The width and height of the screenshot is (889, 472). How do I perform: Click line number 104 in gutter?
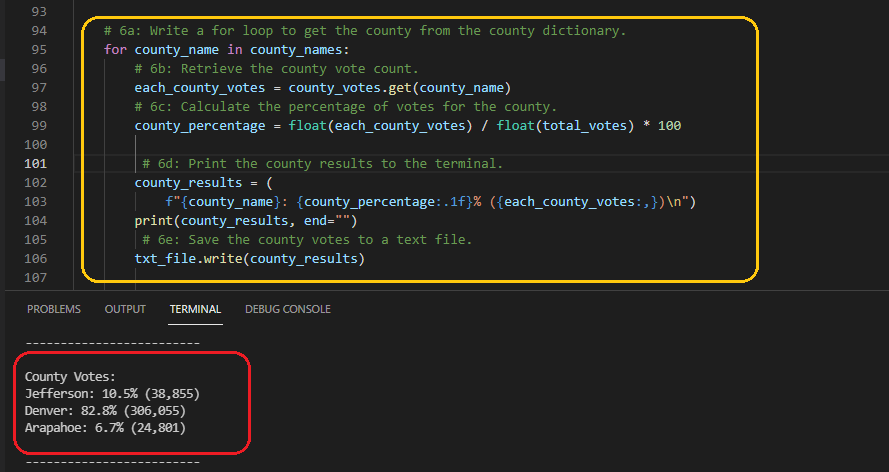36,220
